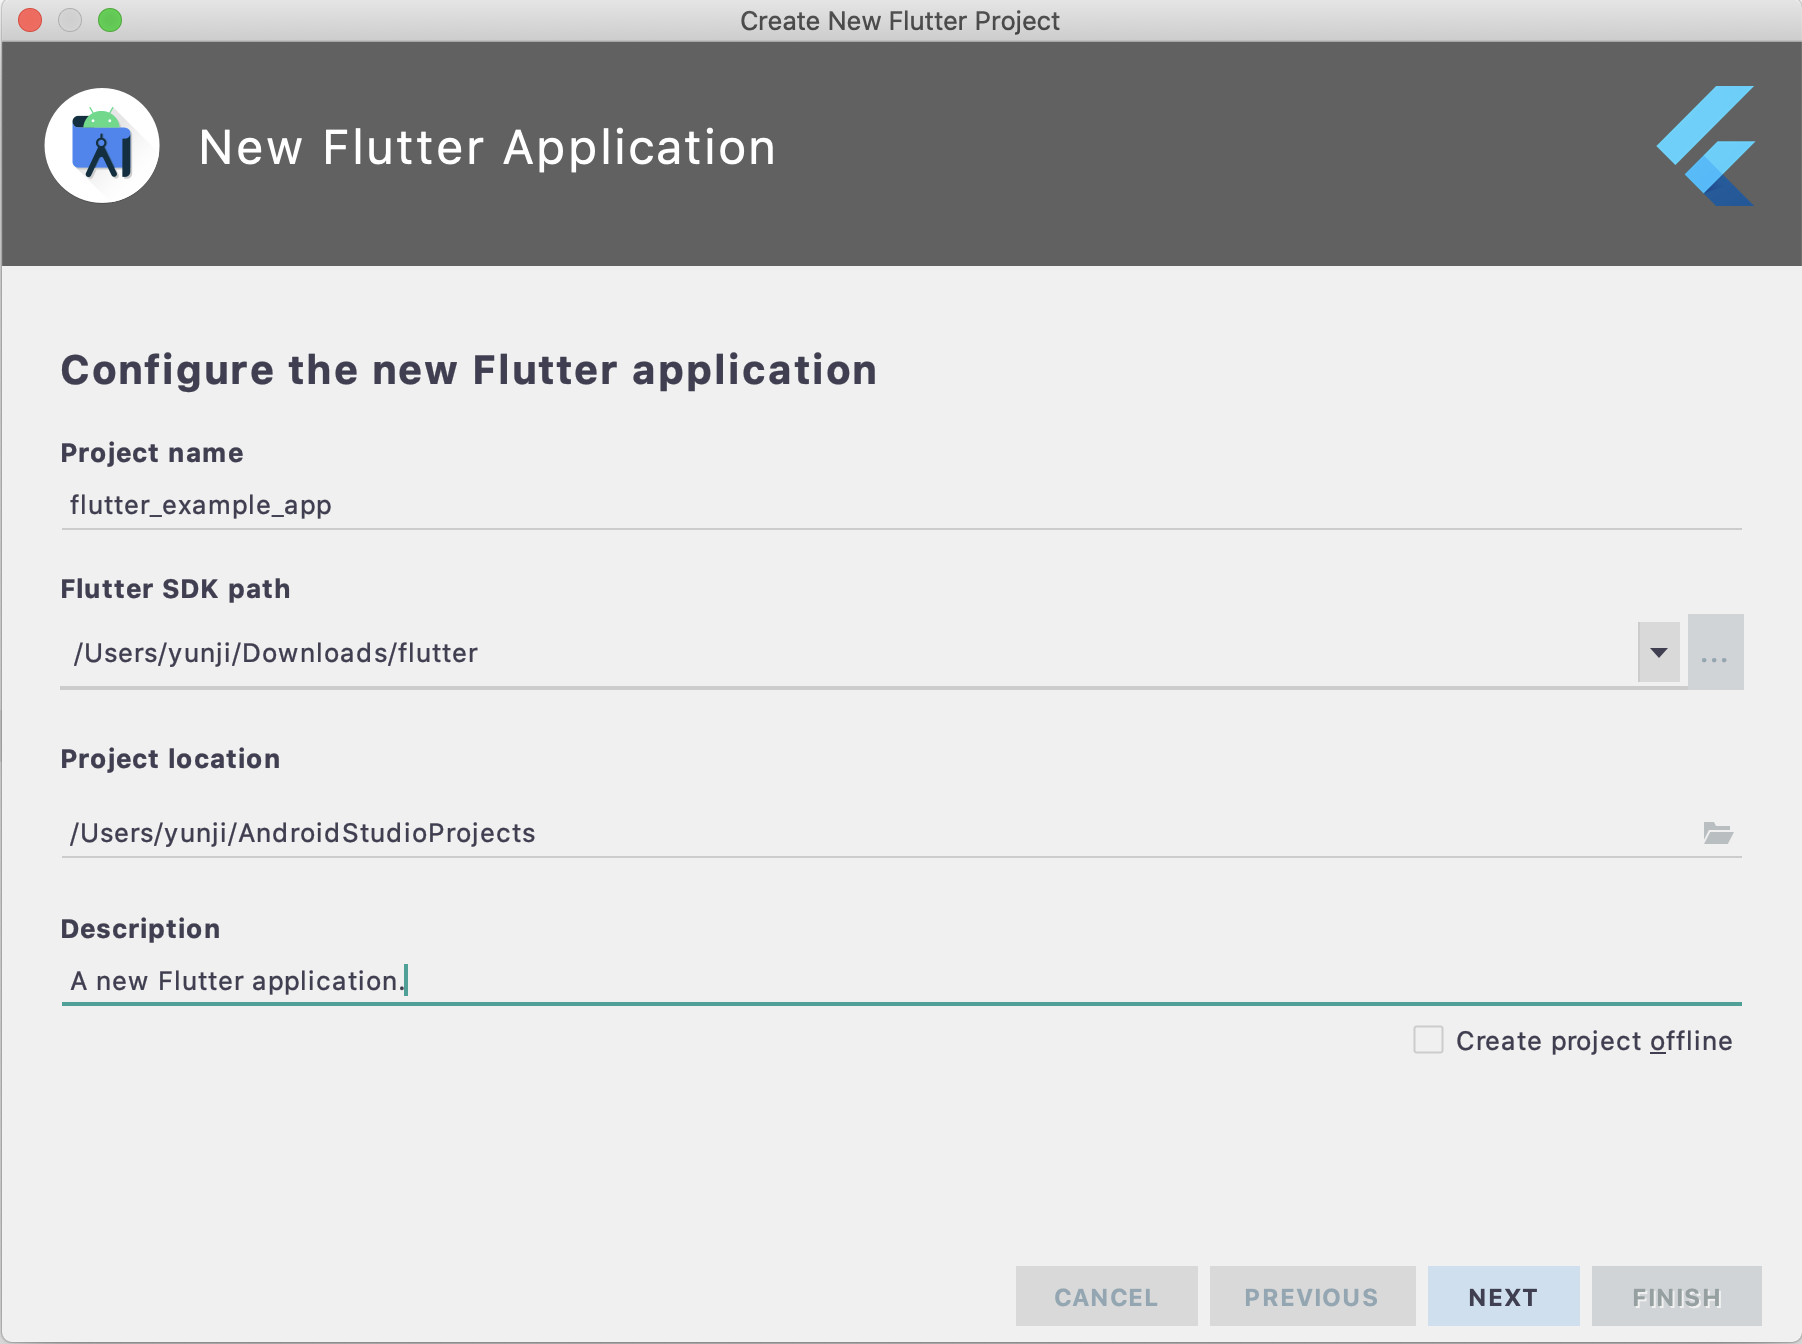This screenshot has width=1802, height=1344.
Task: Click the Cancel button
Action: tap(1106, 1297)
